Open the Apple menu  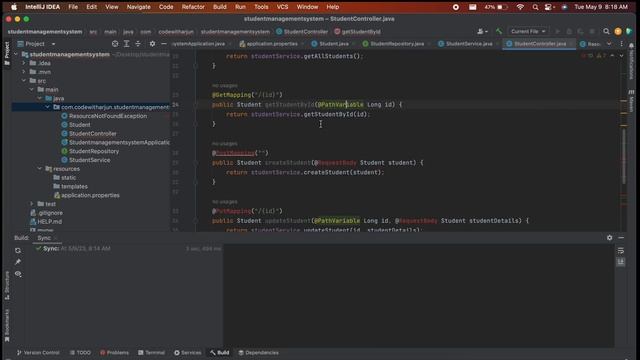tap(13, 7)
